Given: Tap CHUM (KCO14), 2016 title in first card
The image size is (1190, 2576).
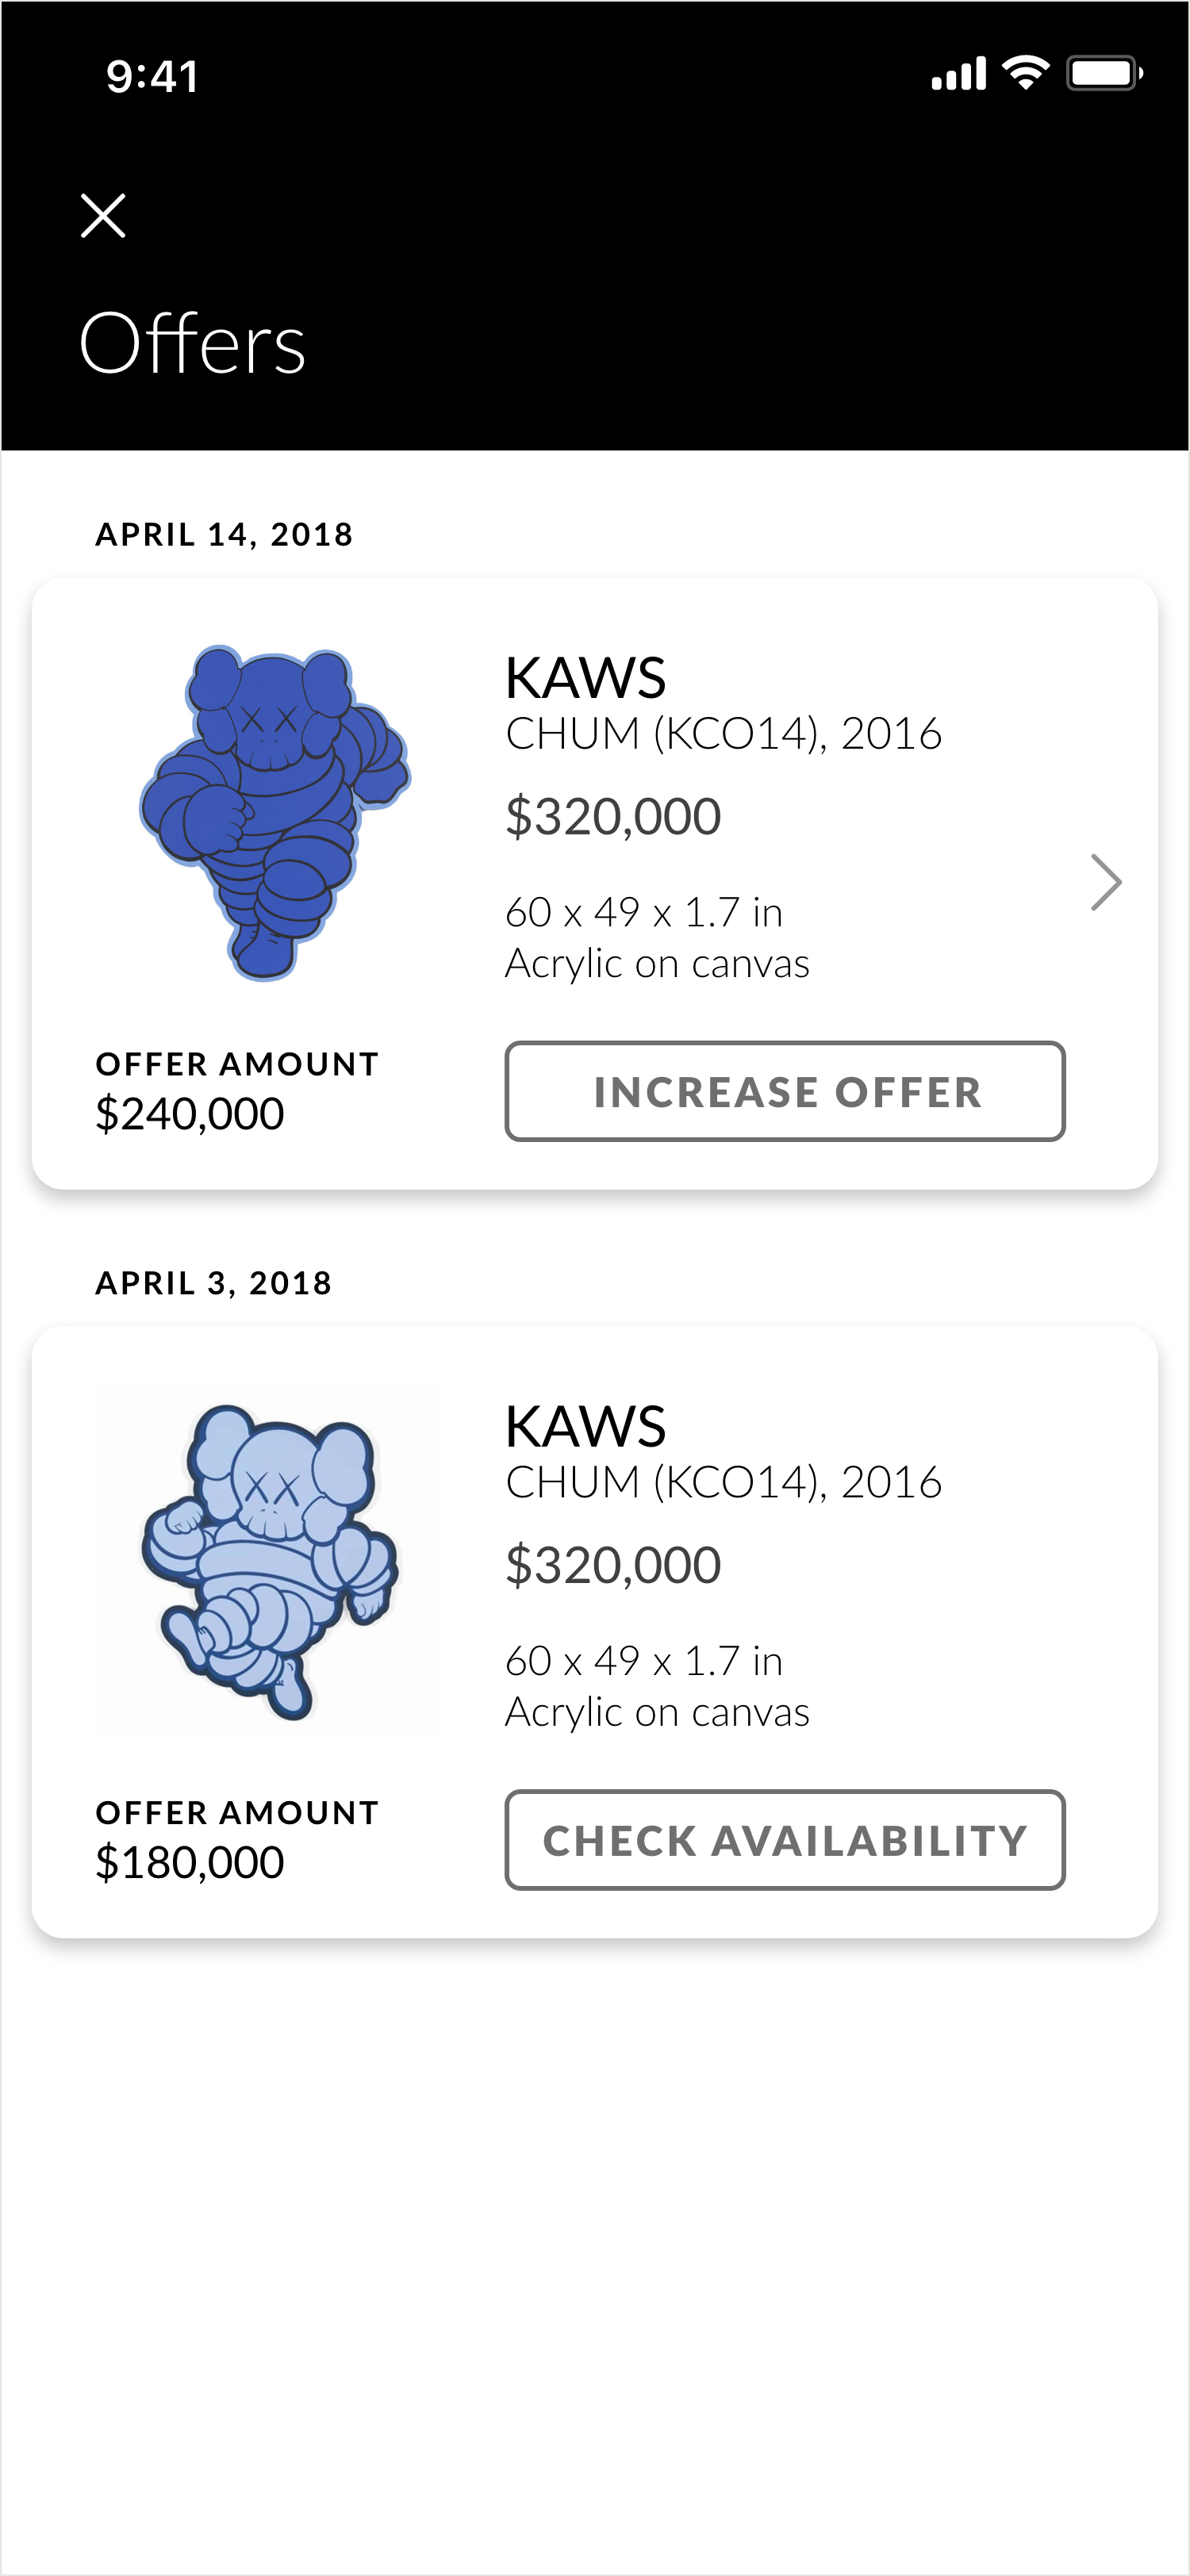Looking at the screenshot, I should tap(723, 734).
